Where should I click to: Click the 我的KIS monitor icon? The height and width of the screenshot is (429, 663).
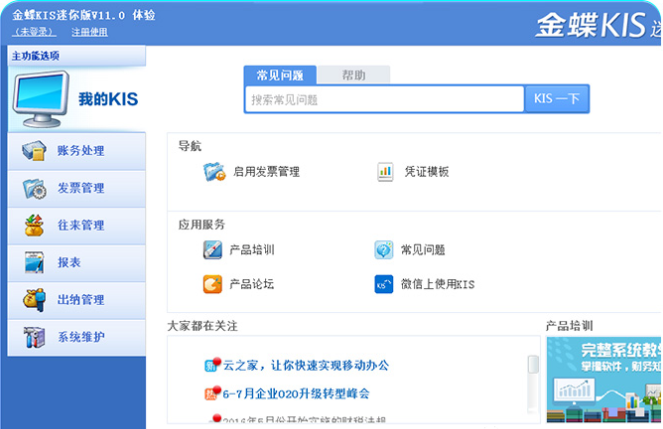pos(41,99)
